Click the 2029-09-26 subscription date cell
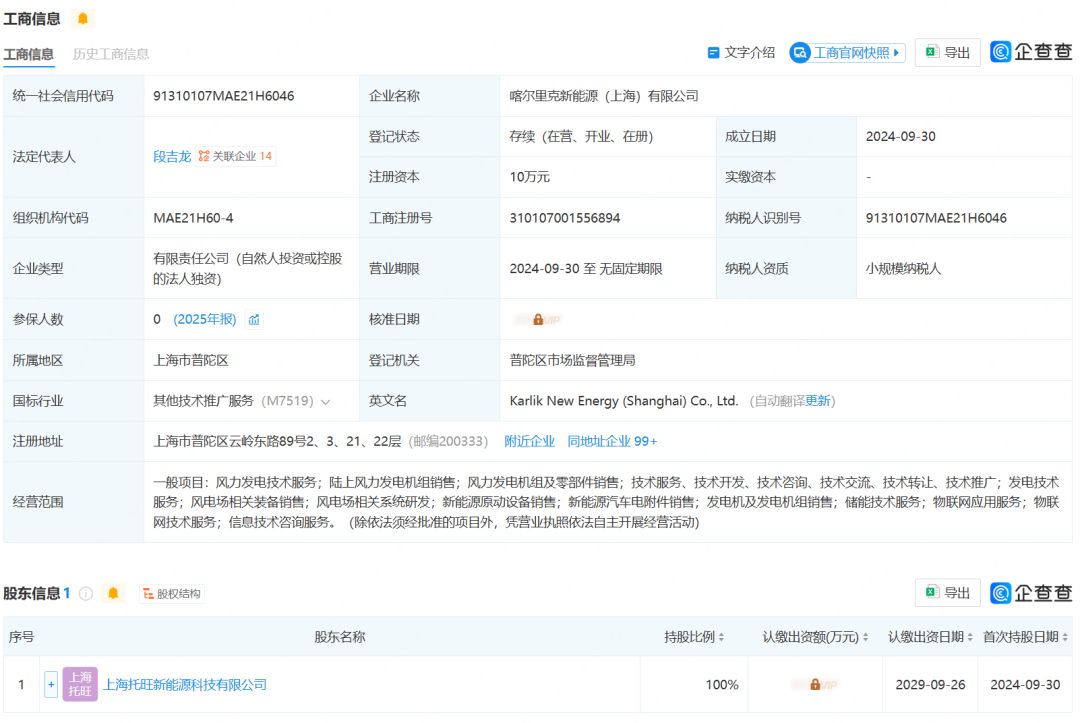Screen dimensions: 1080x723 pyautogui.click(x=930, y=684)
